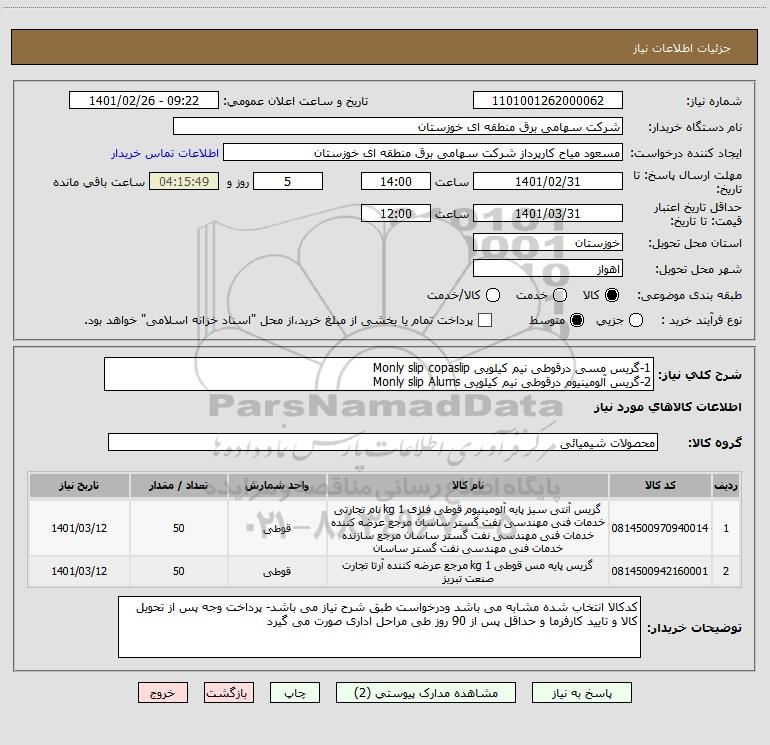Open the اطلاعات تماس خریدار link
770x745 pixels.
coord(165,153)
